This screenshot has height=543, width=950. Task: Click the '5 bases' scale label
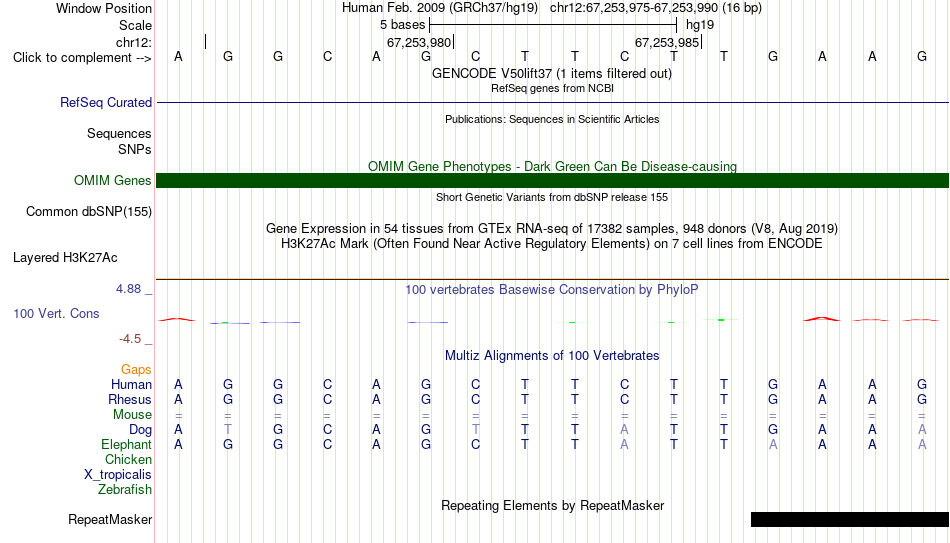click(403, 25)
